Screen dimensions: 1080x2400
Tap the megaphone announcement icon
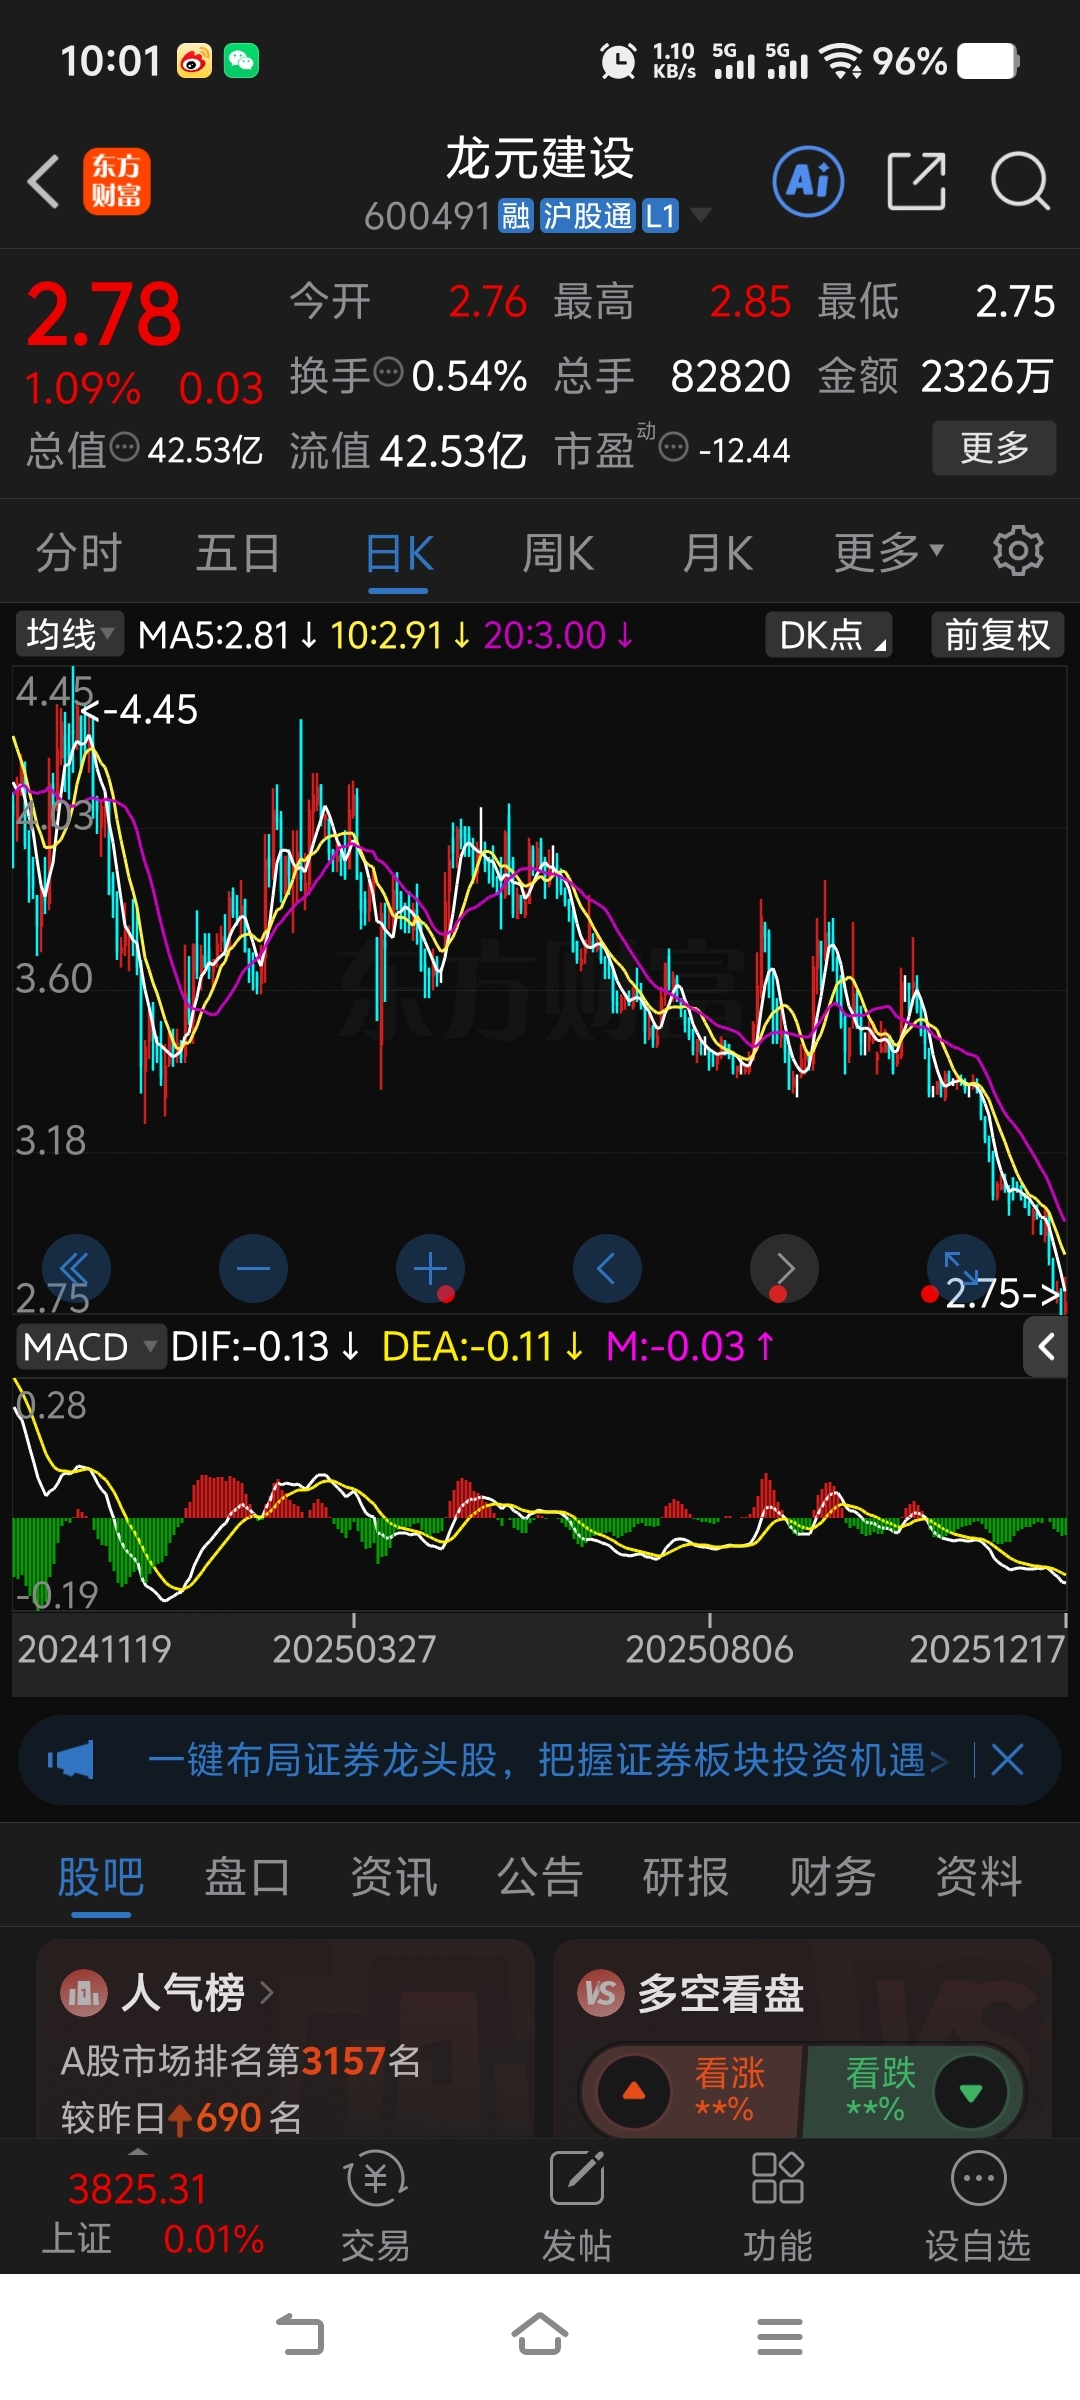(71, 1760)
